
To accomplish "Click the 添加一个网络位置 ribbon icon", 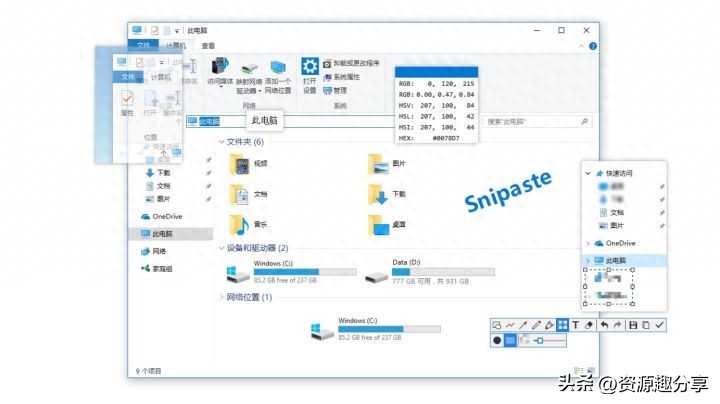I will pos(278,77).
